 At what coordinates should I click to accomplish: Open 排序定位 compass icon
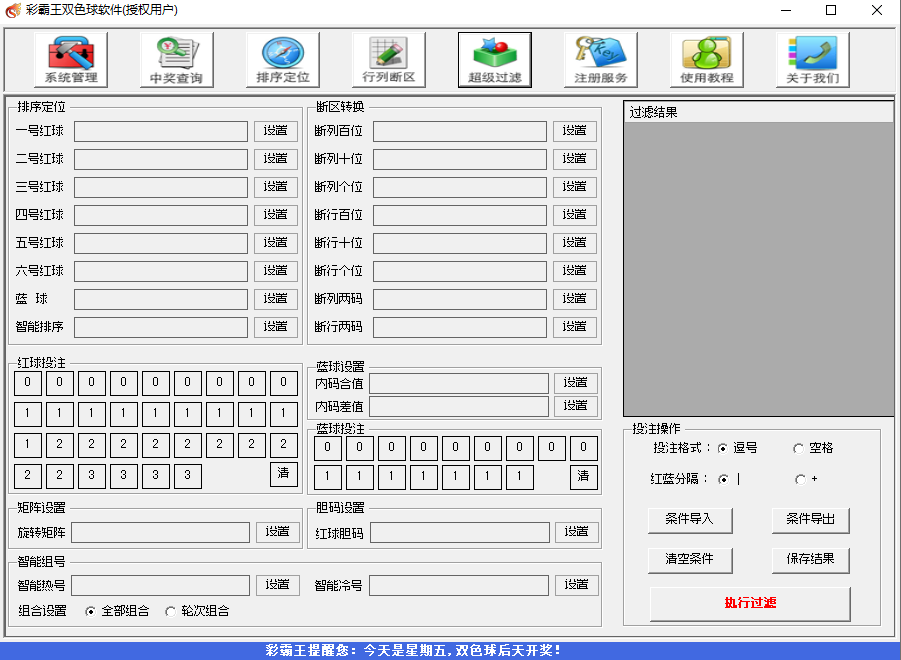pyautogui.click(x=283, y=60)
